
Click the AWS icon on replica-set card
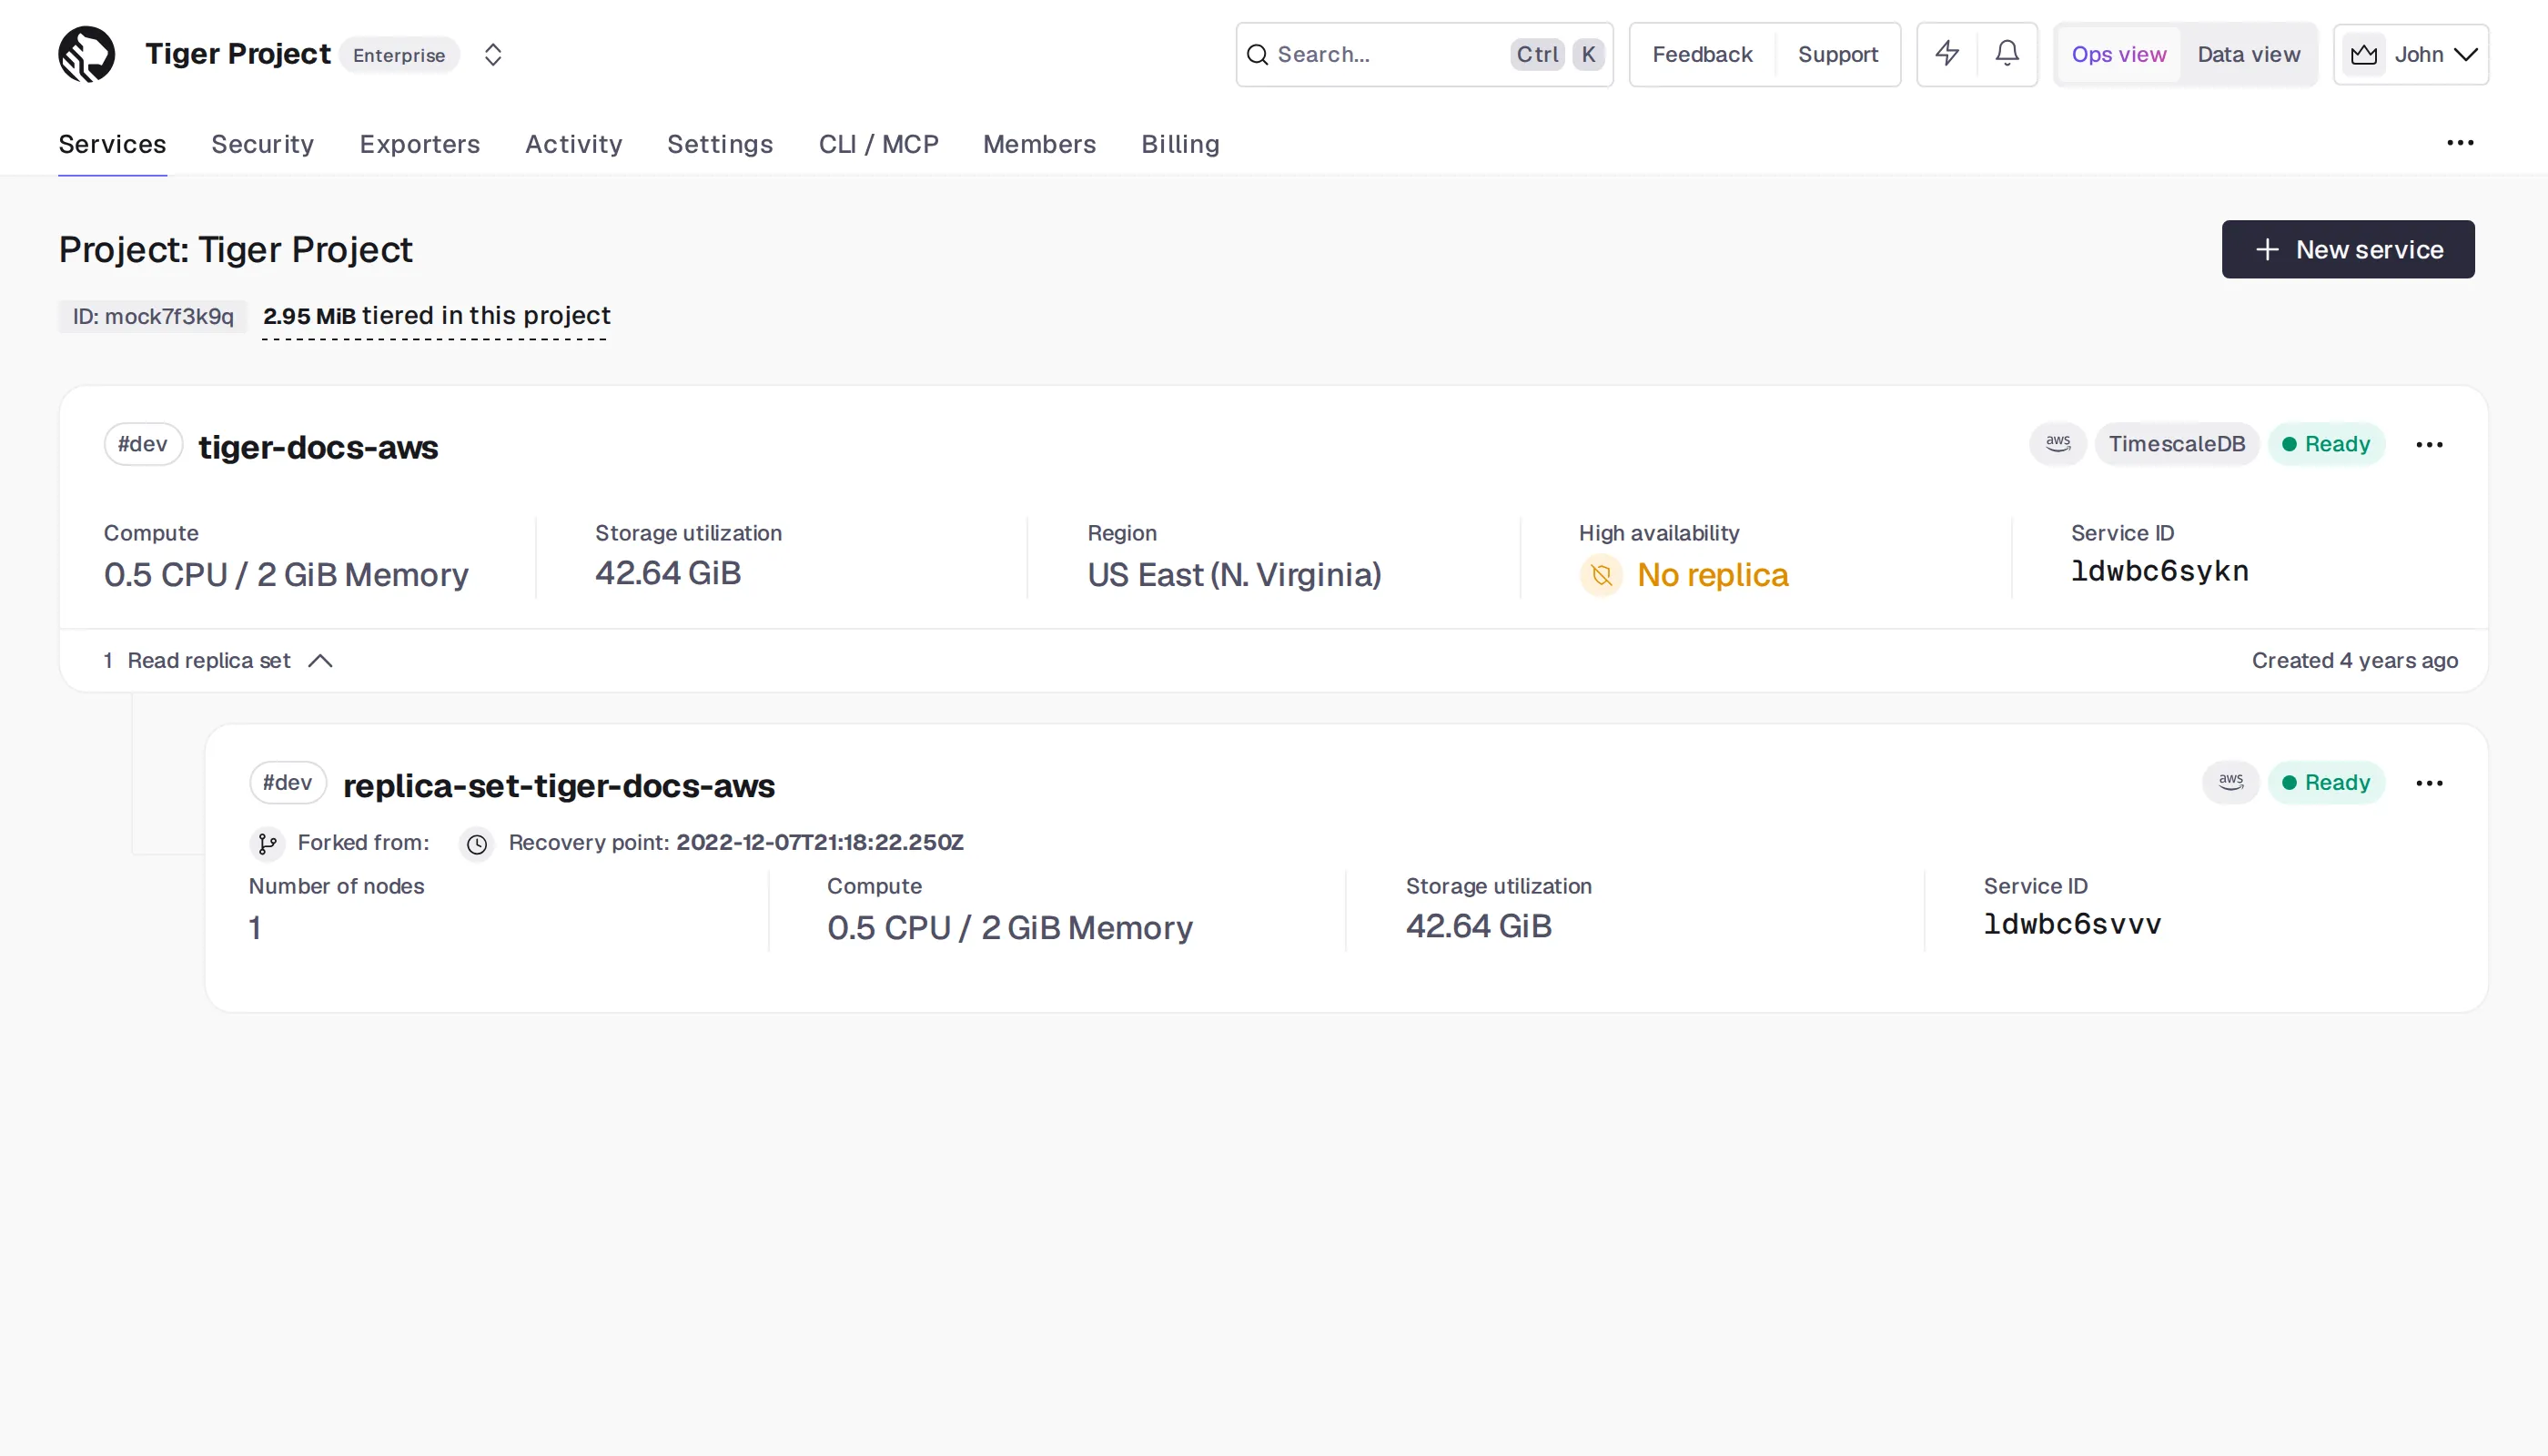2231,782
